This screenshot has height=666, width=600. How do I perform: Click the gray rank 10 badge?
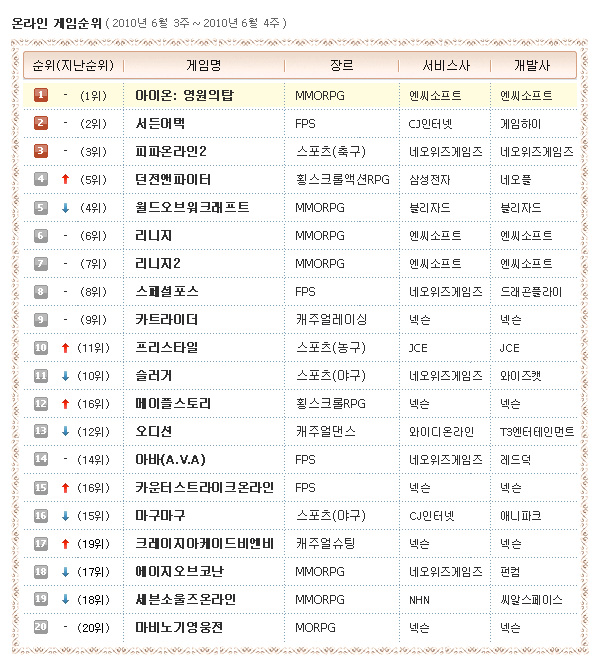(x=41, y=347)
